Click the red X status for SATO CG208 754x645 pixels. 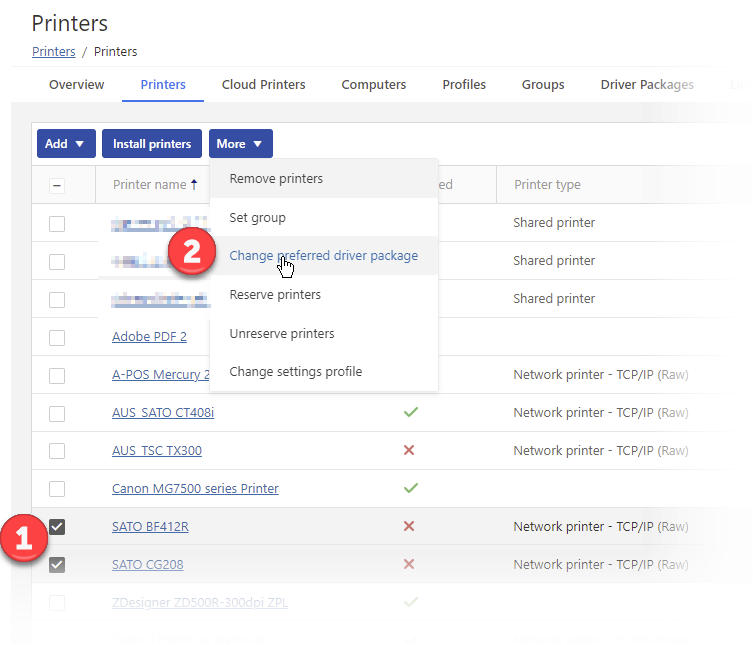[409, 564]
